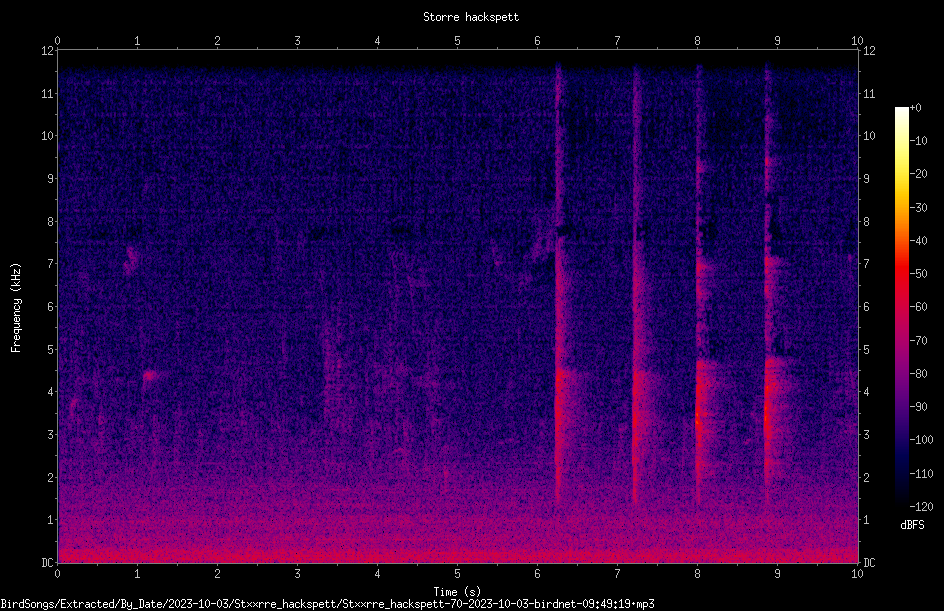Click the '-100' value on the colorbar scale
The height and width of the screenshot is (611, 944).
click(x=922, y=440)
